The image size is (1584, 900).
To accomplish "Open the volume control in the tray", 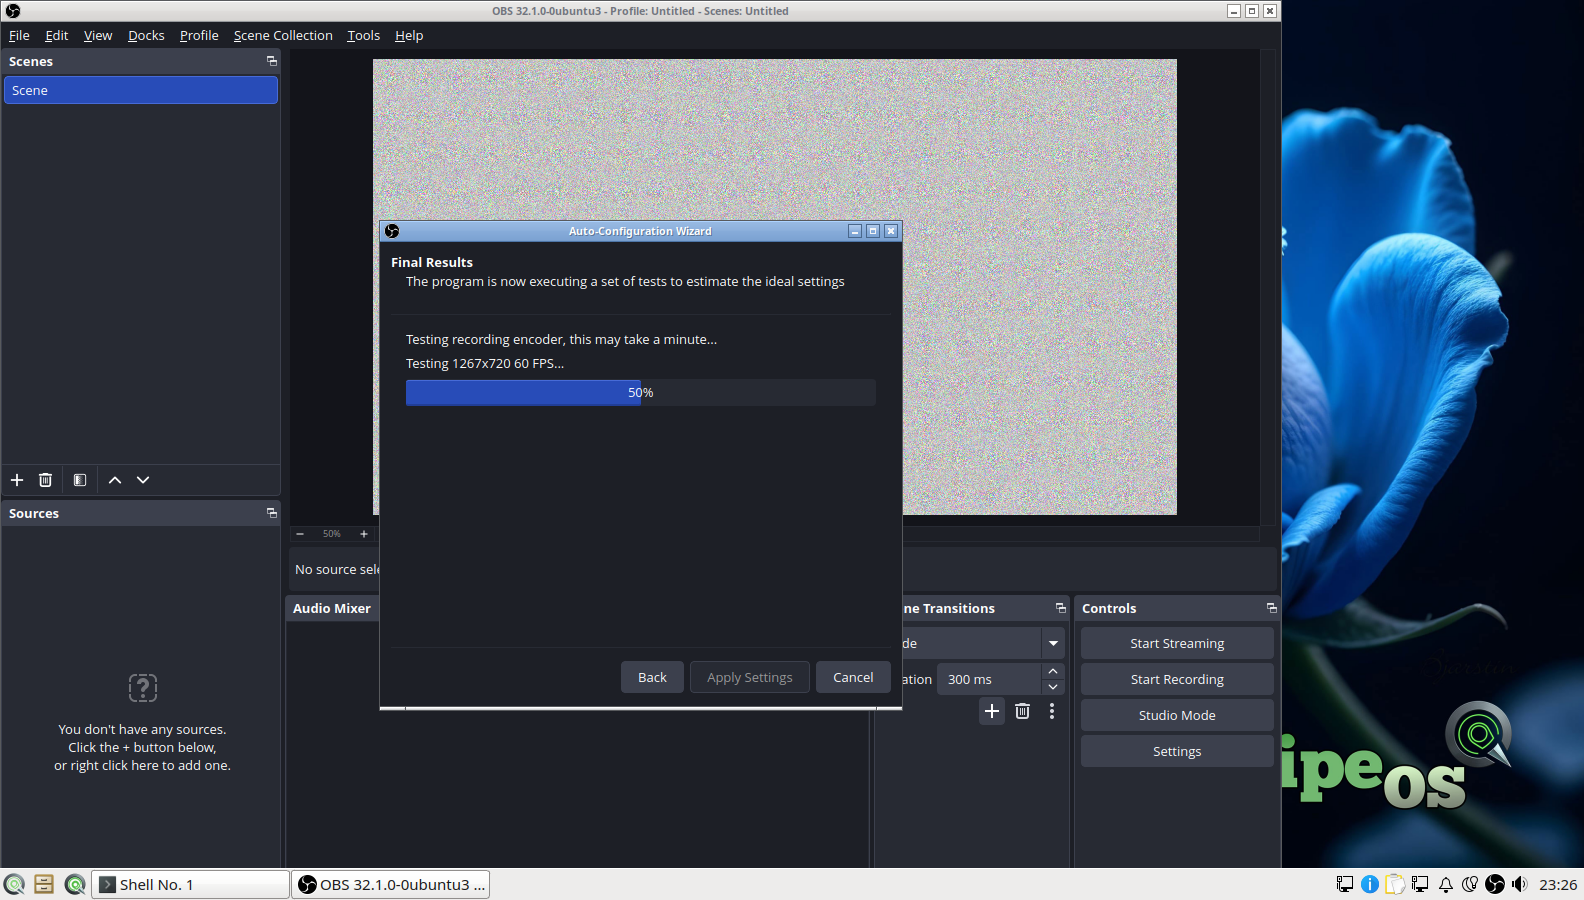I will coord(1520,884).
